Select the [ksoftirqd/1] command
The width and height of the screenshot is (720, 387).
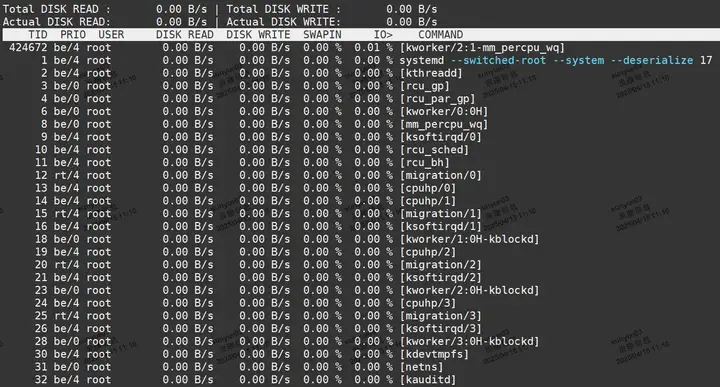pyautogui.click(x=440, y=227)
